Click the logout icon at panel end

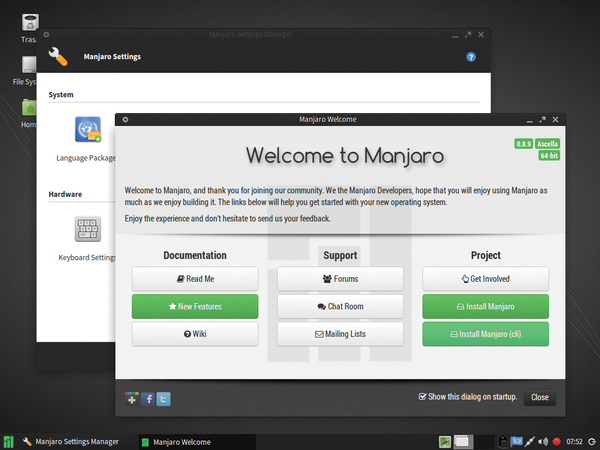(x=592, y=442)
